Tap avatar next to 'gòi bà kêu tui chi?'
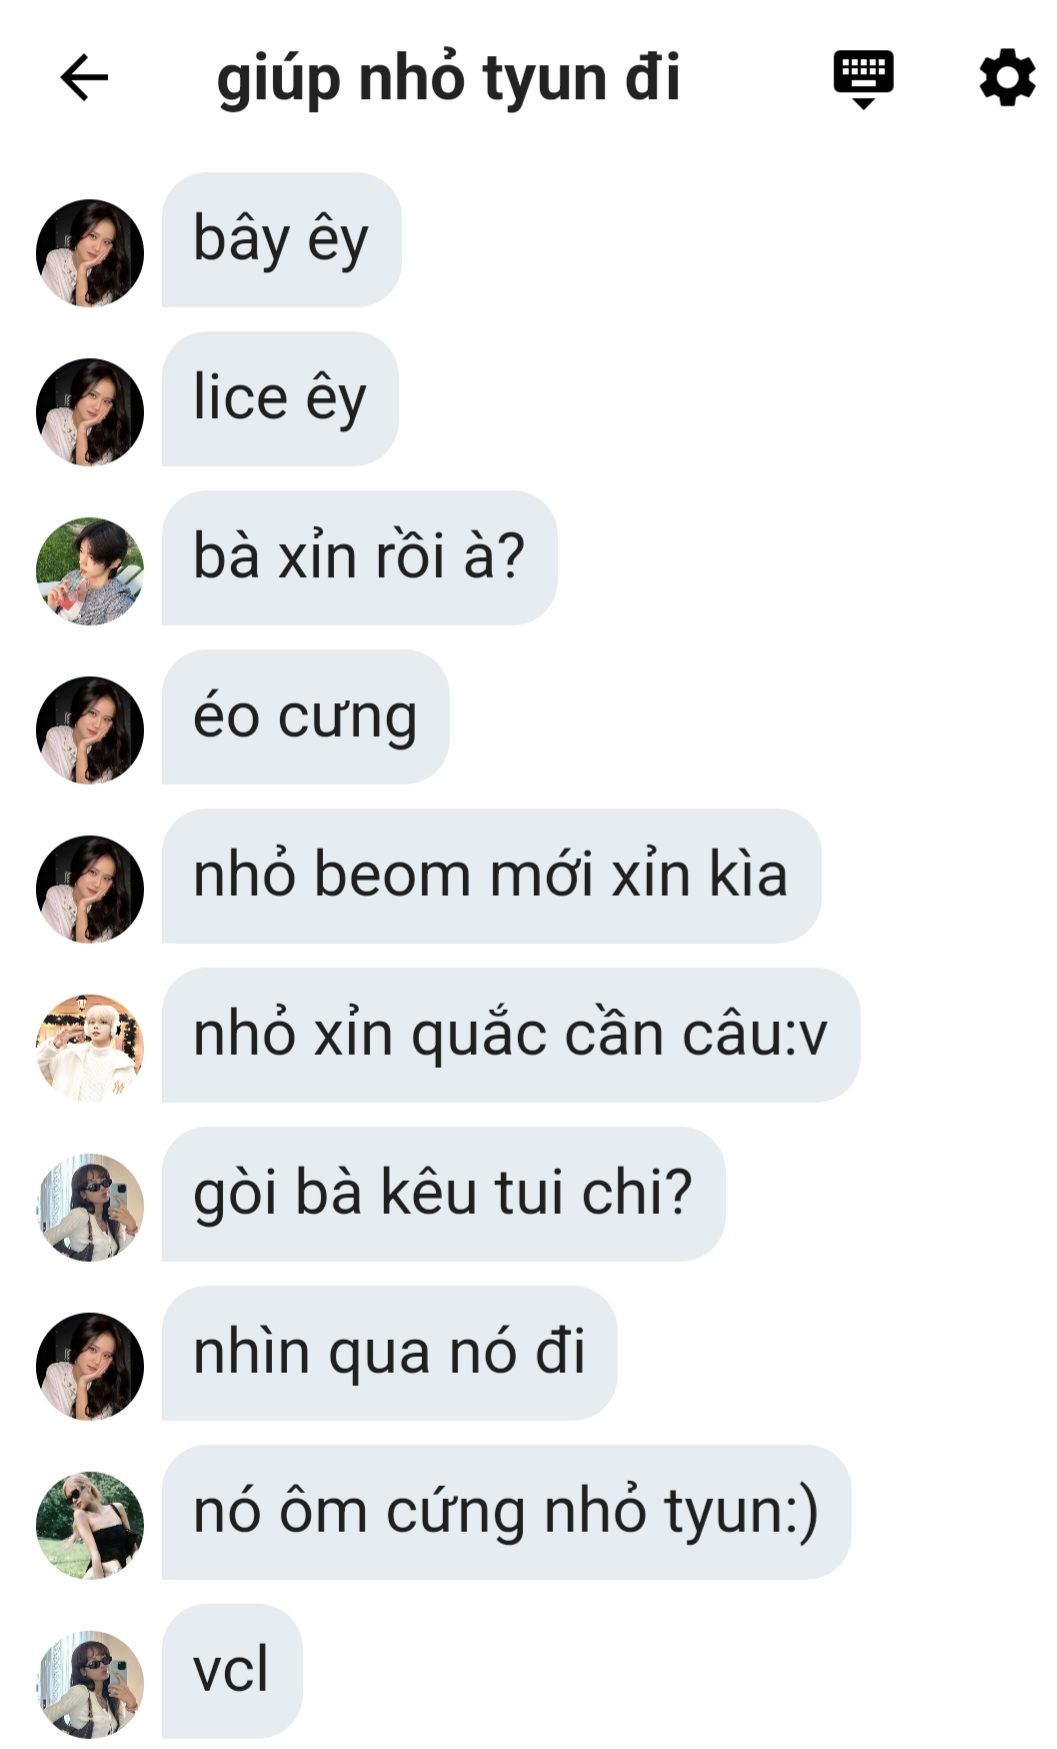The height and width of the screenshot is (1749, 1057). point(90,1207)
